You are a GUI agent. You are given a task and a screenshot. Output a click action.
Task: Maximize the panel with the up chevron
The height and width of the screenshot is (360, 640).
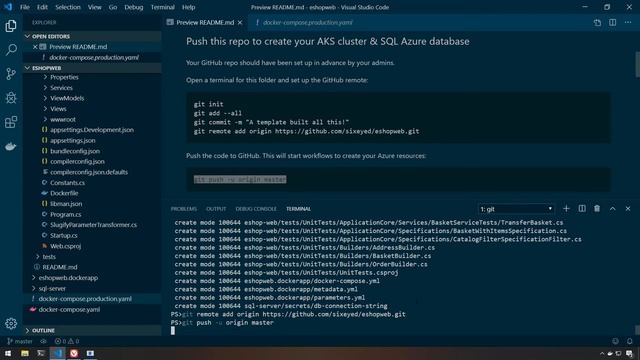(613, 209)
